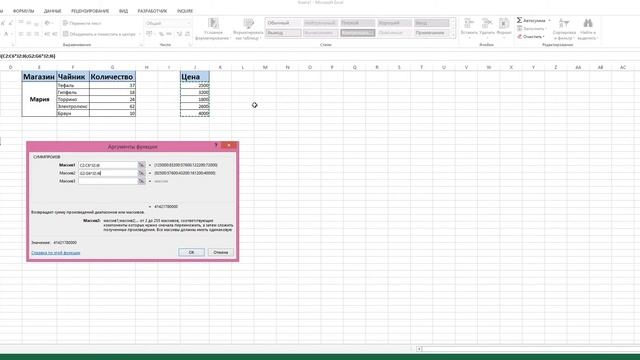This screenshot has height=360, width=640.
Task: Click the Sort & Filter icon
Action: coord(564,23)
